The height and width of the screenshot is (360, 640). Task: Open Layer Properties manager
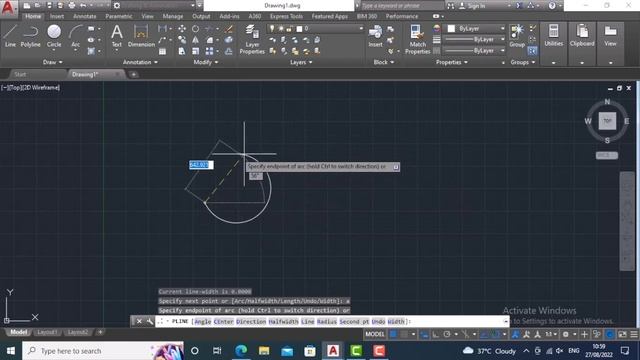[252, 39]
